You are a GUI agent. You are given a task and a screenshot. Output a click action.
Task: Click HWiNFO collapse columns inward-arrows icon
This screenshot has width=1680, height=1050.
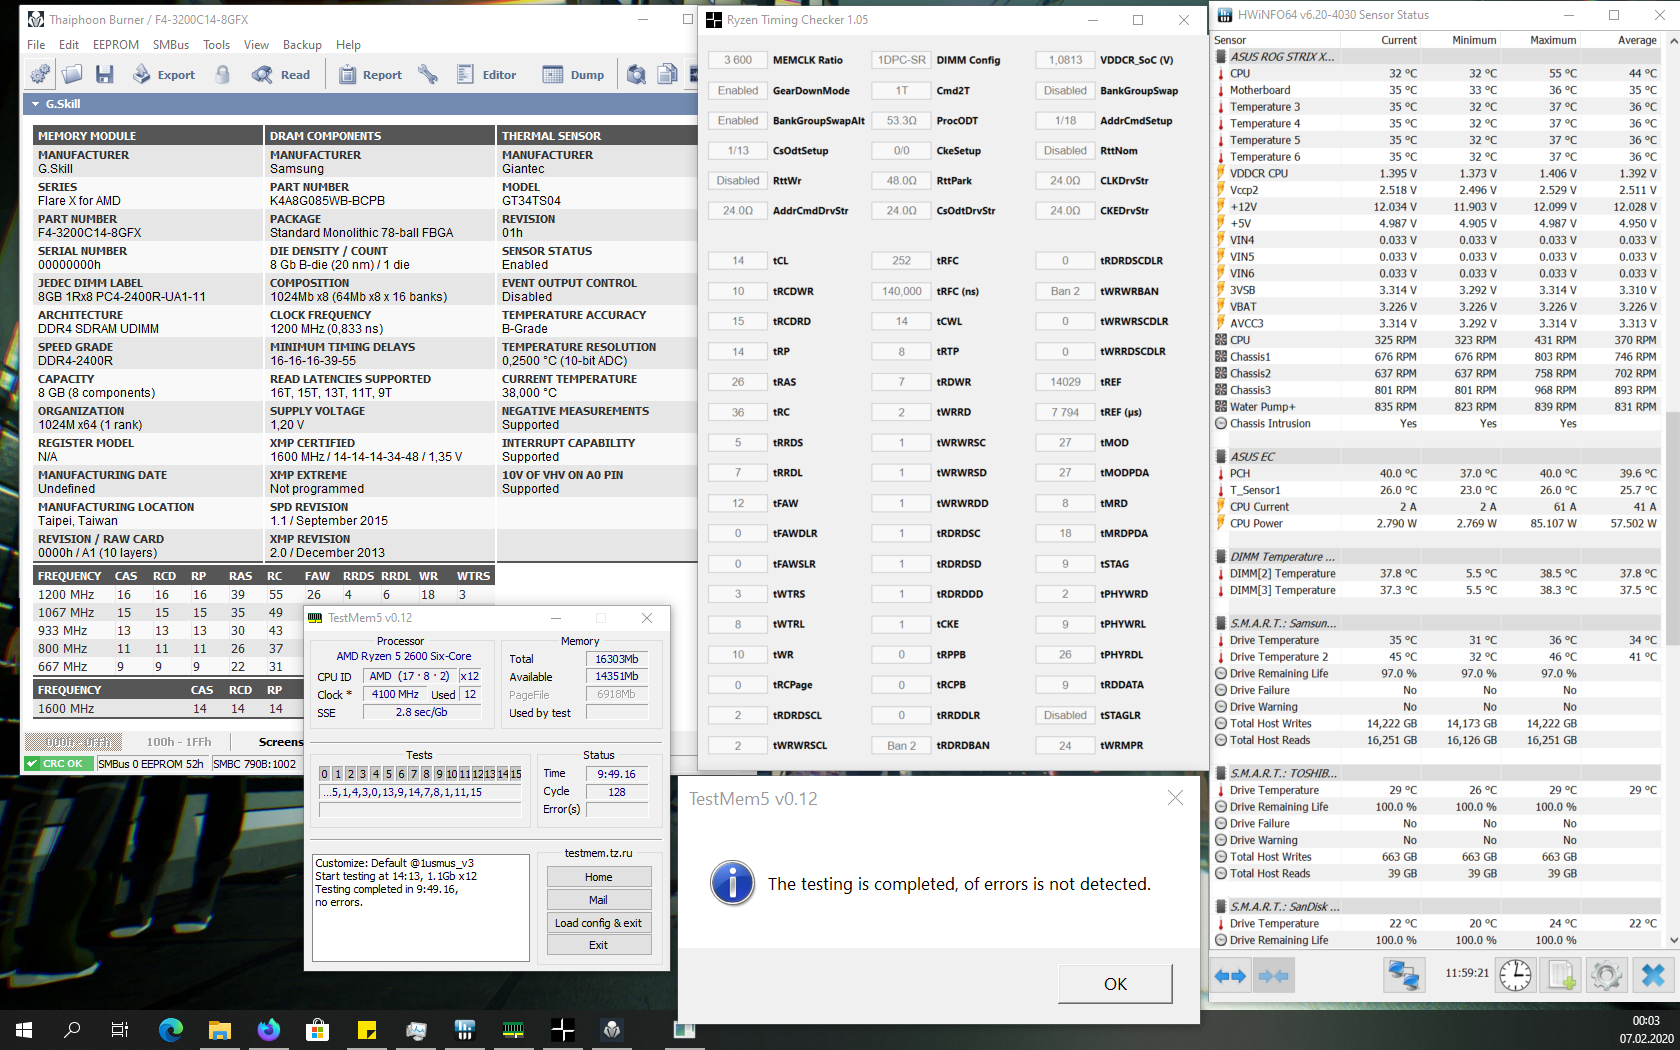click(1273, 975)
